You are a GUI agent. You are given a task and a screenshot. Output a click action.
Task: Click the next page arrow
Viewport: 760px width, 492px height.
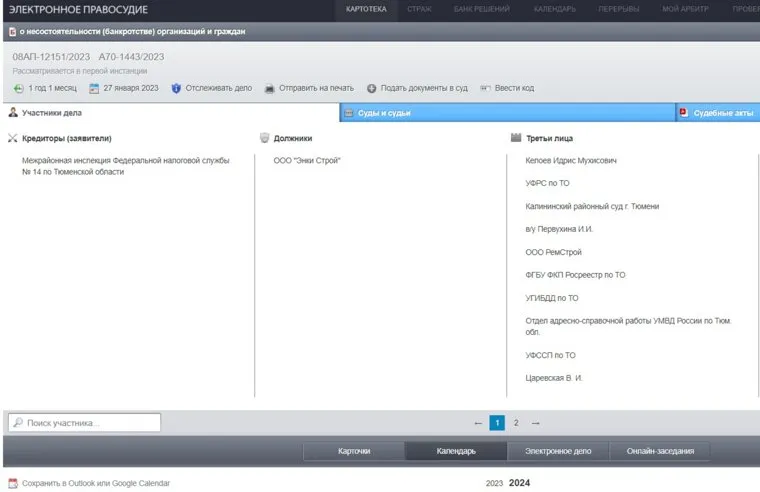click(535, 423)
